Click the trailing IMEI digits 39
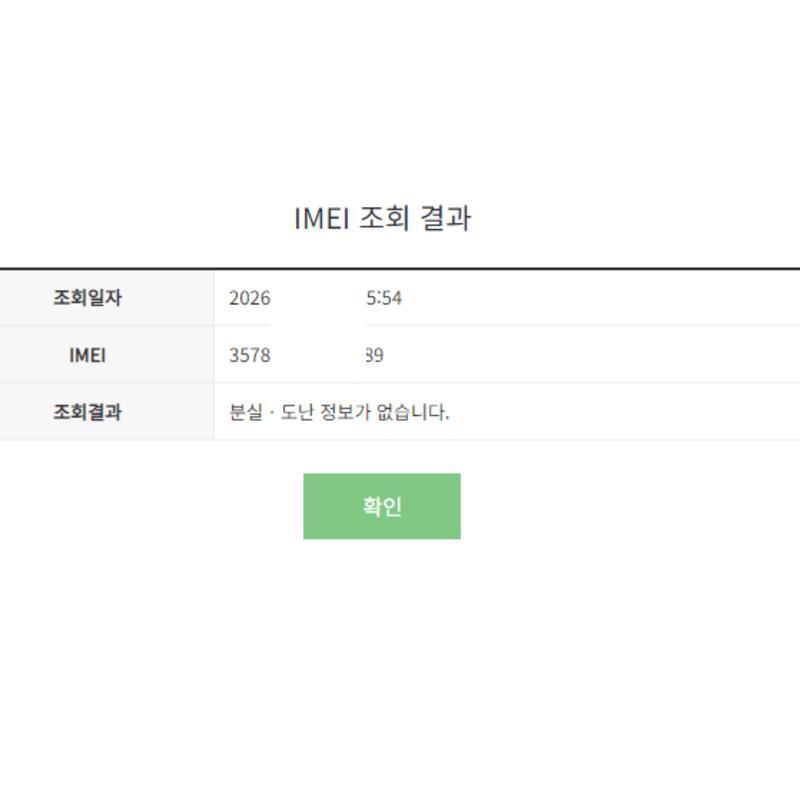The height and width of the screenshot is (800, 800). 374,355
